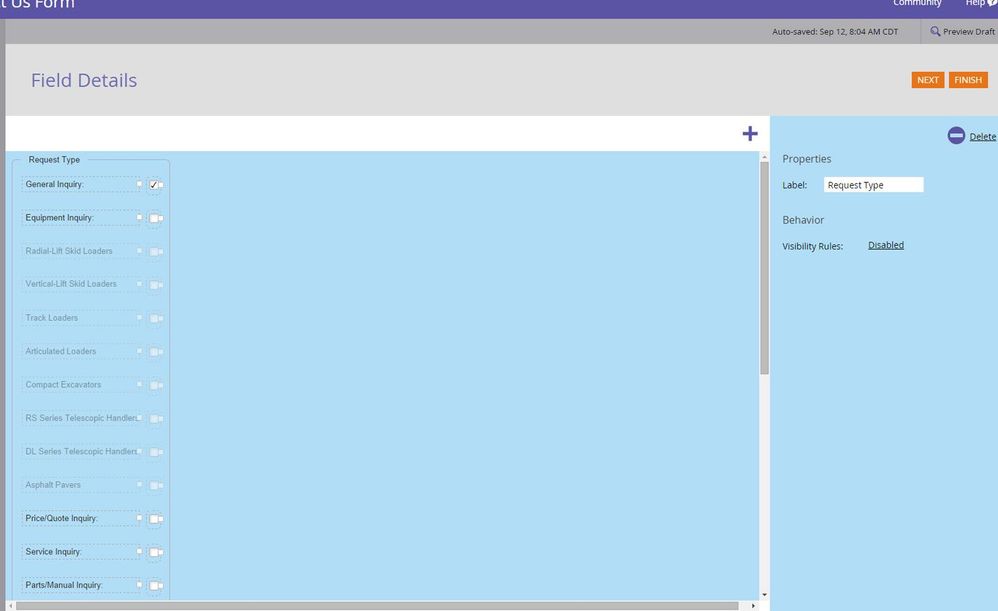Click into the Label text field
Image resolution: width=998 pixels, height=611 pixels.
pos(873,185)
